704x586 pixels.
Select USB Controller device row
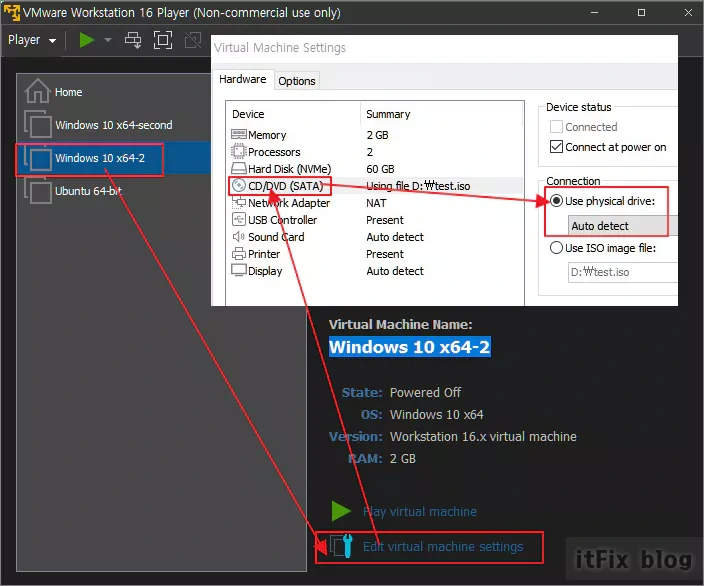coord(375,220)
